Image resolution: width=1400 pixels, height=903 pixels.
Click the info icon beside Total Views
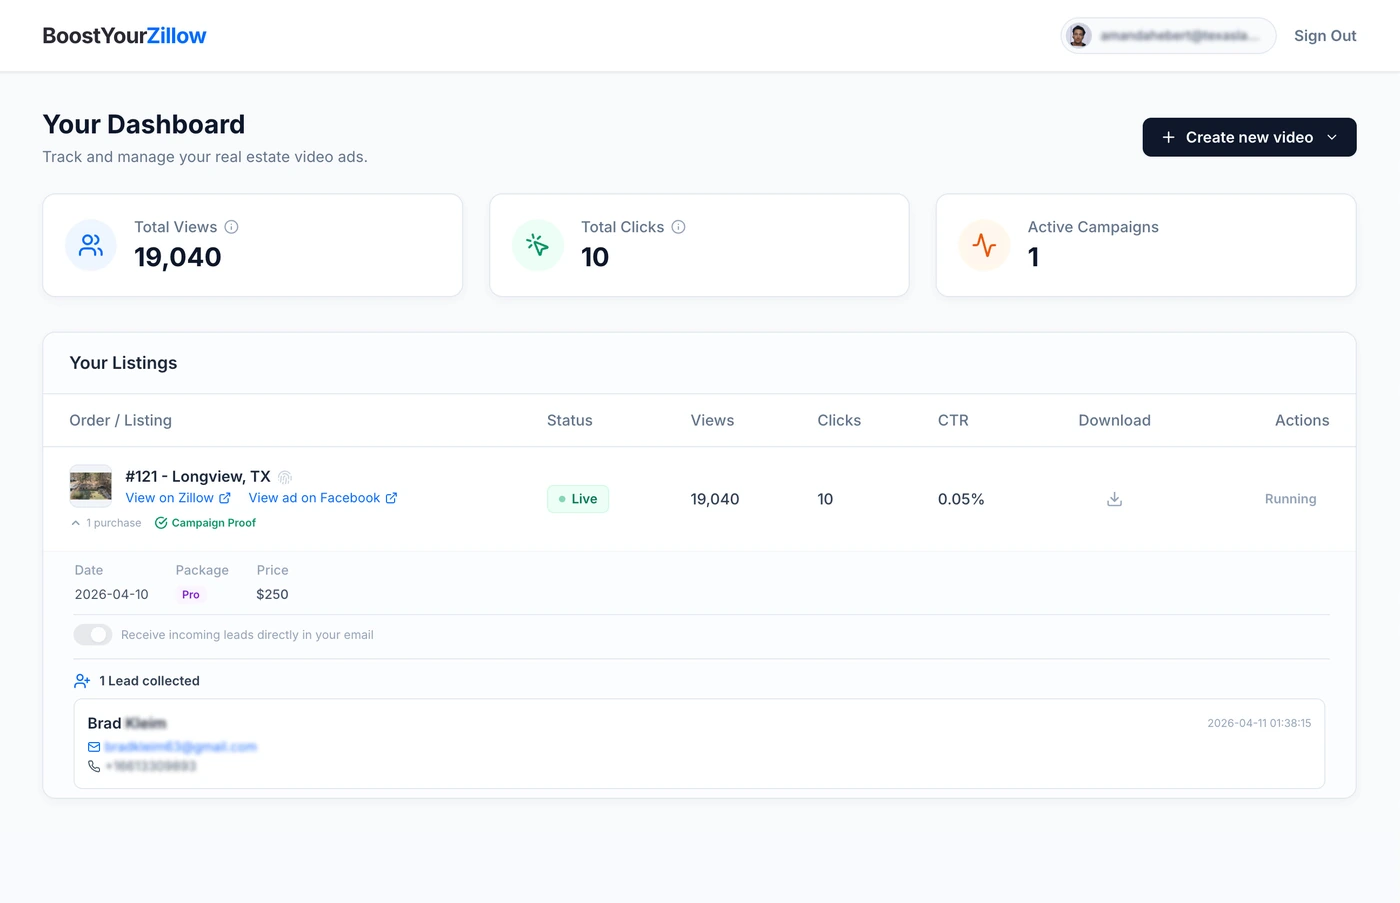coord(232,226)
